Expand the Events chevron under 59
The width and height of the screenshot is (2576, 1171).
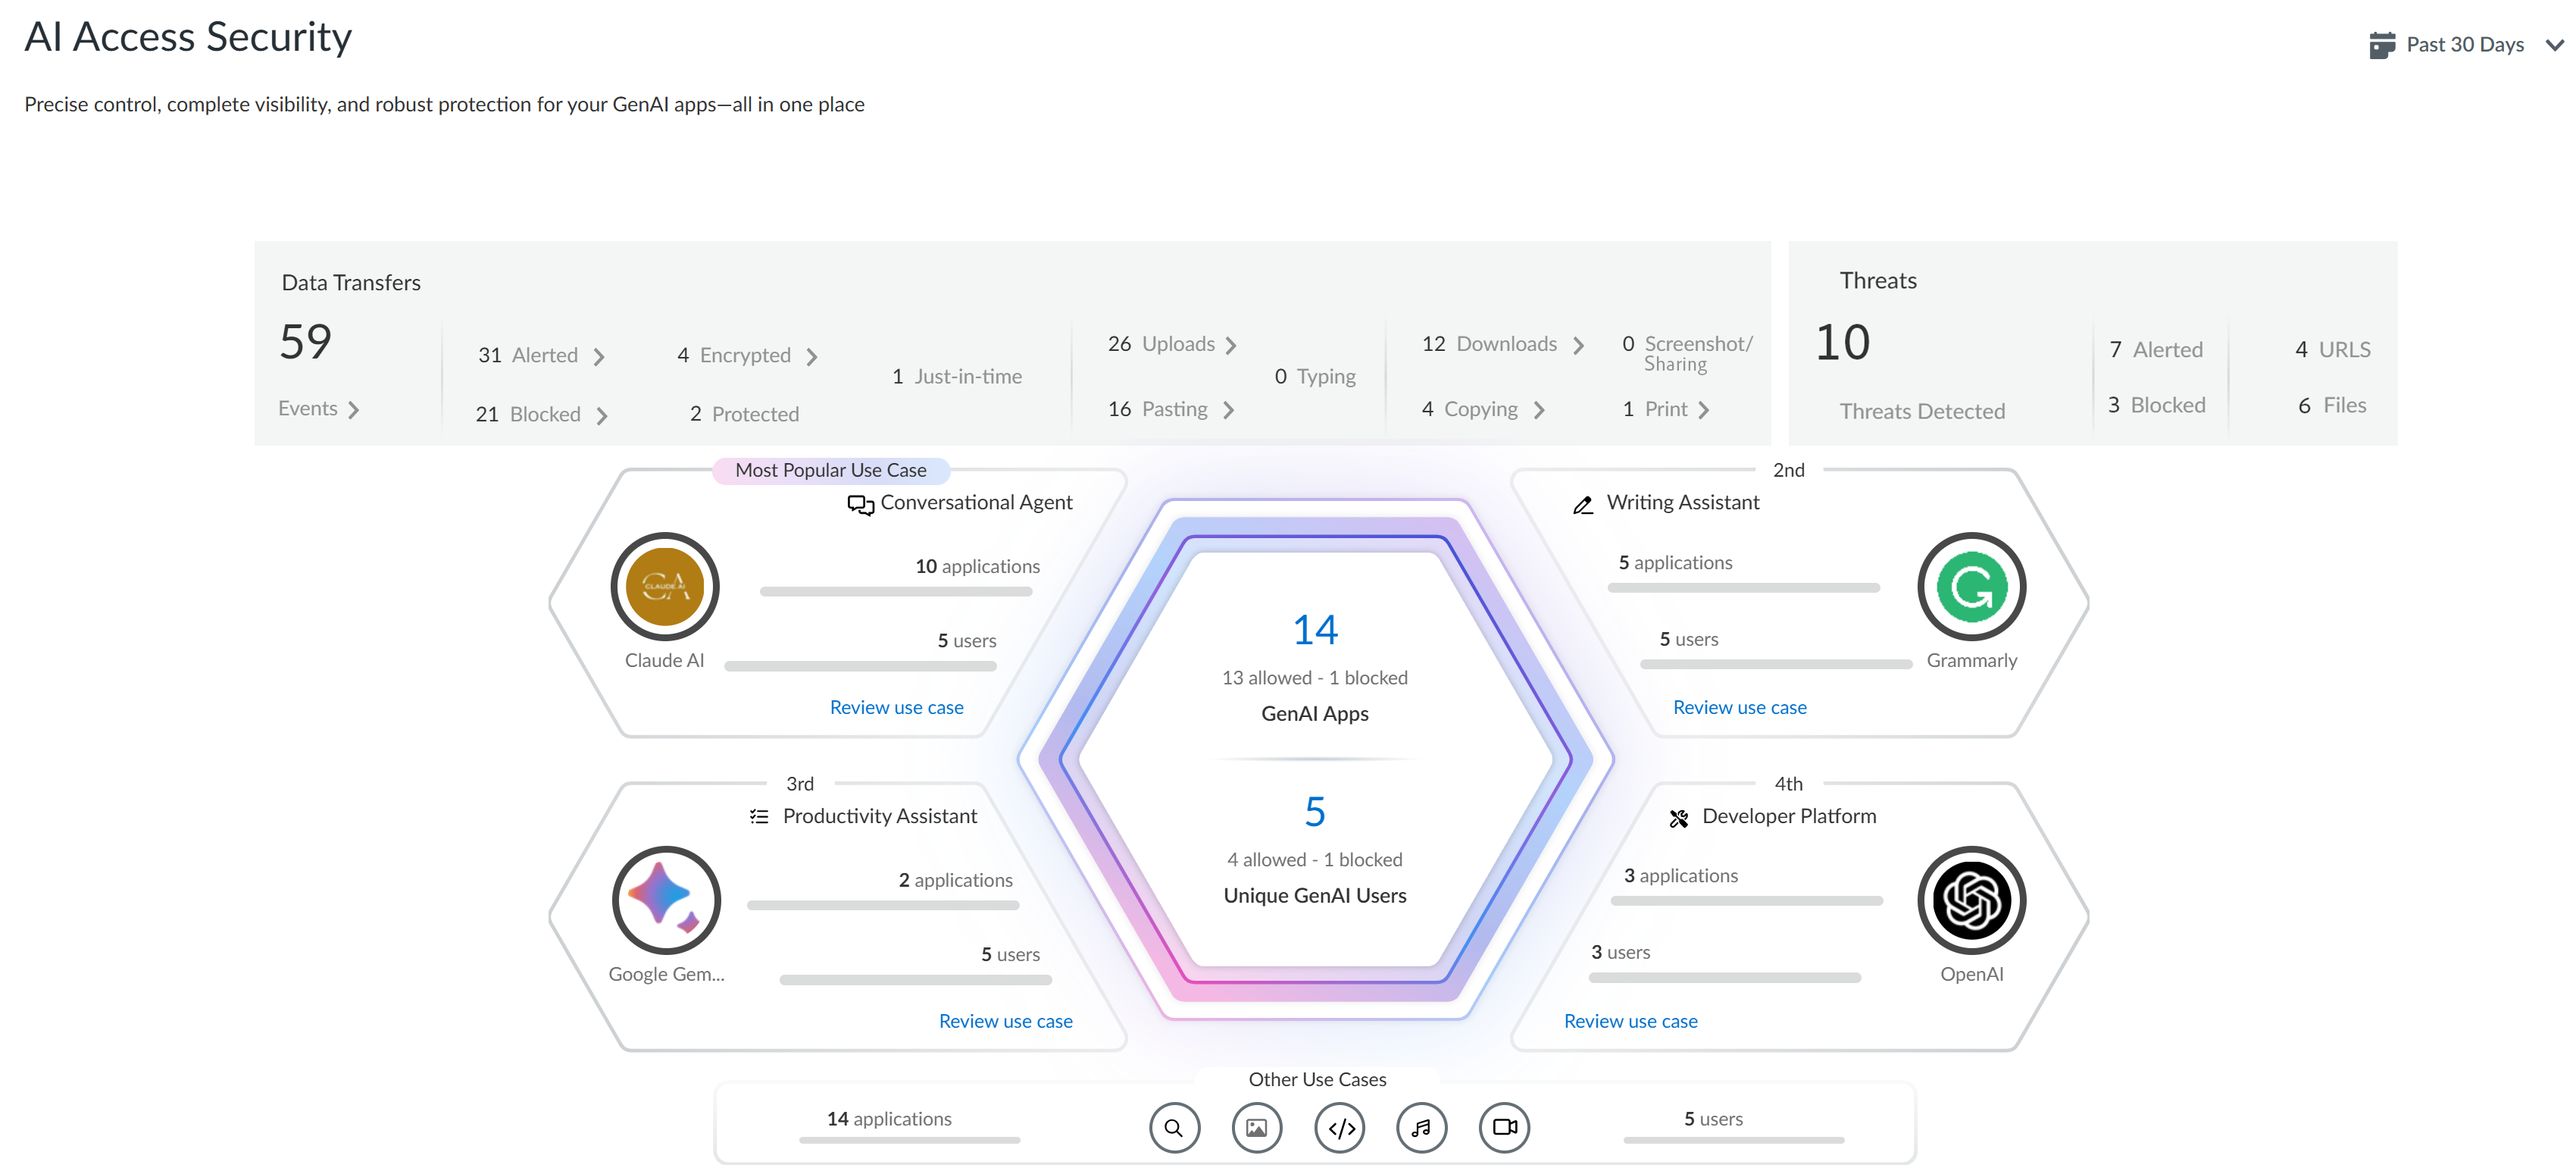pos(353,410)
